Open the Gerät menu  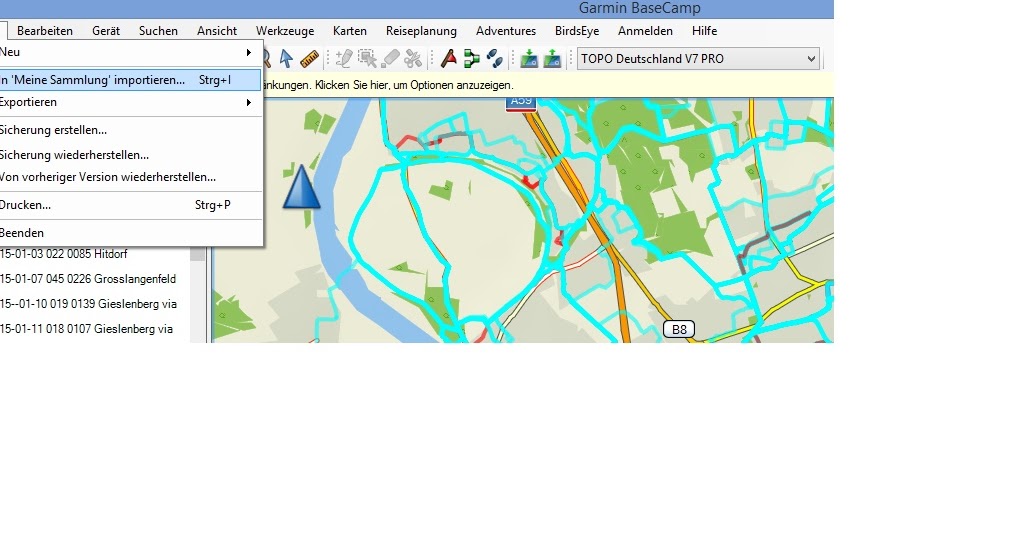coord(105,31)
